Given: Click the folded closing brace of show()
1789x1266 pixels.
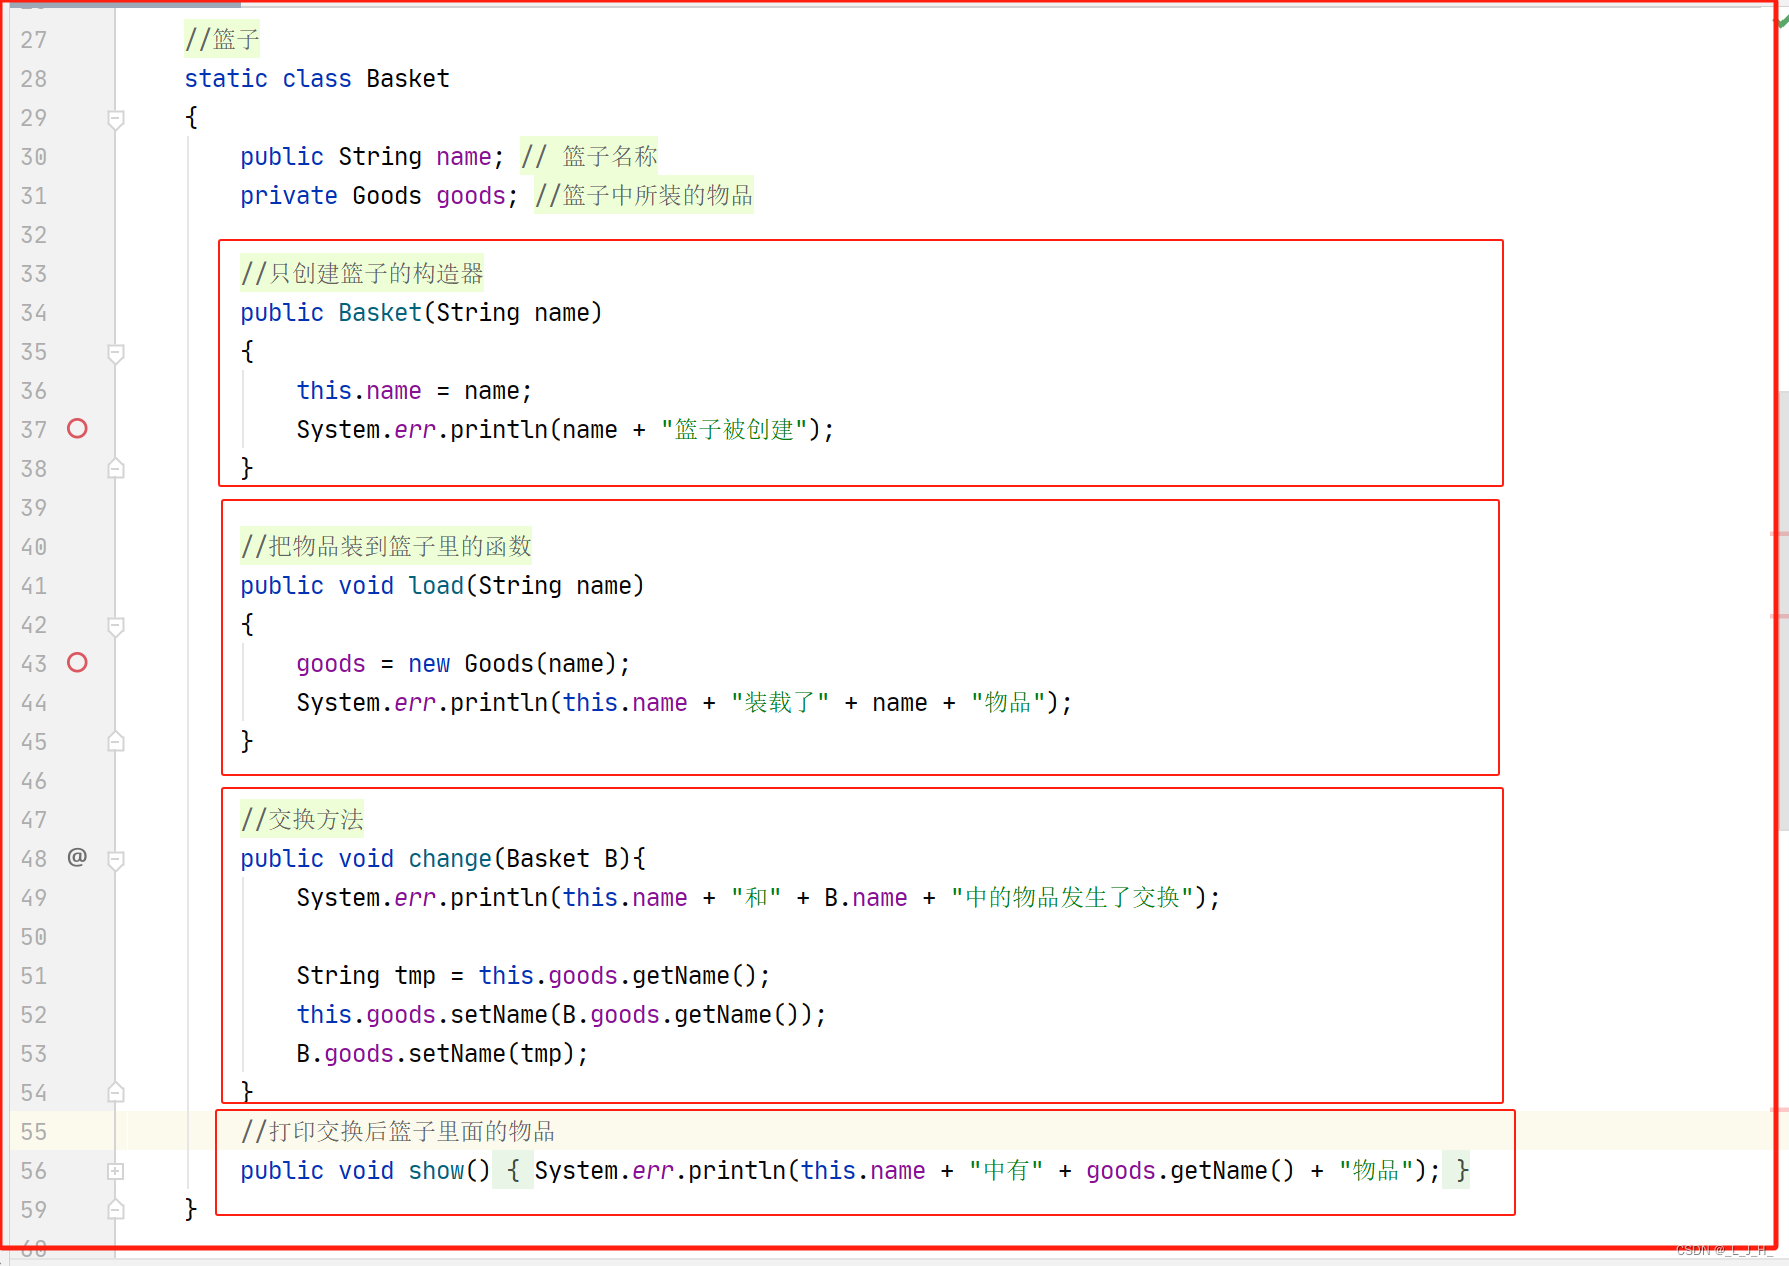Looking at the screenshot, I should pyautogui.click(x=1462, y=1171).
